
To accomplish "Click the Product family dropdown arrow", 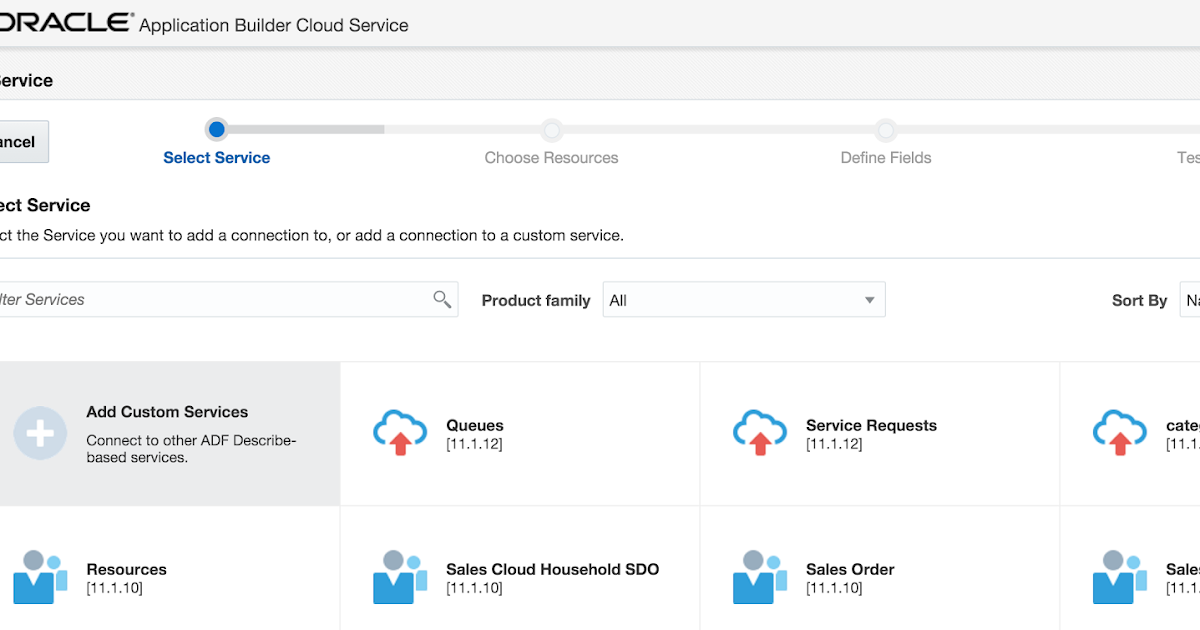I will pyautogui.click(x=869, y=299).
